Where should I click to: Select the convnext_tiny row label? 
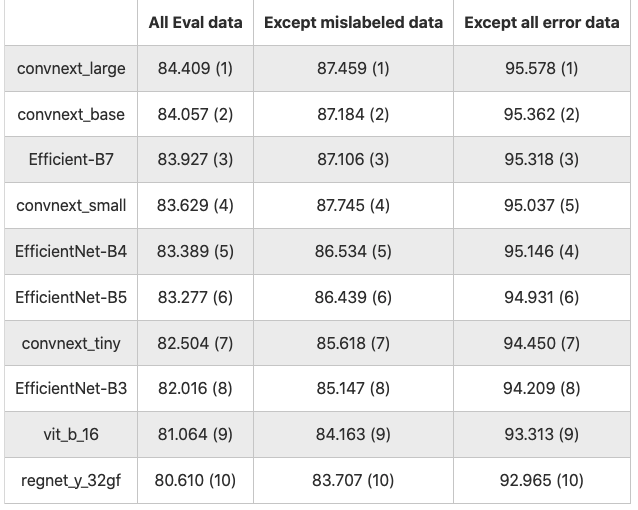coord(71,344)
